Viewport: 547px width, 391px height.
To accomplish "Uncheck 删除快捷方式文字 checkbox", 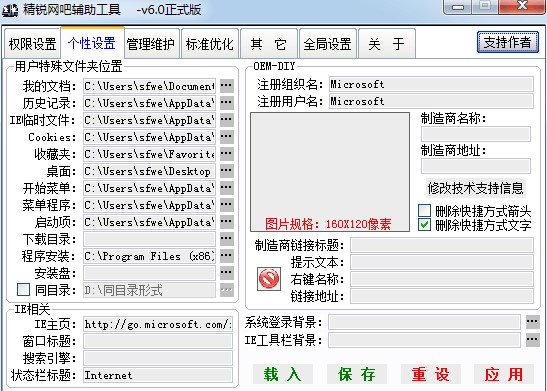I will (424, 225).
